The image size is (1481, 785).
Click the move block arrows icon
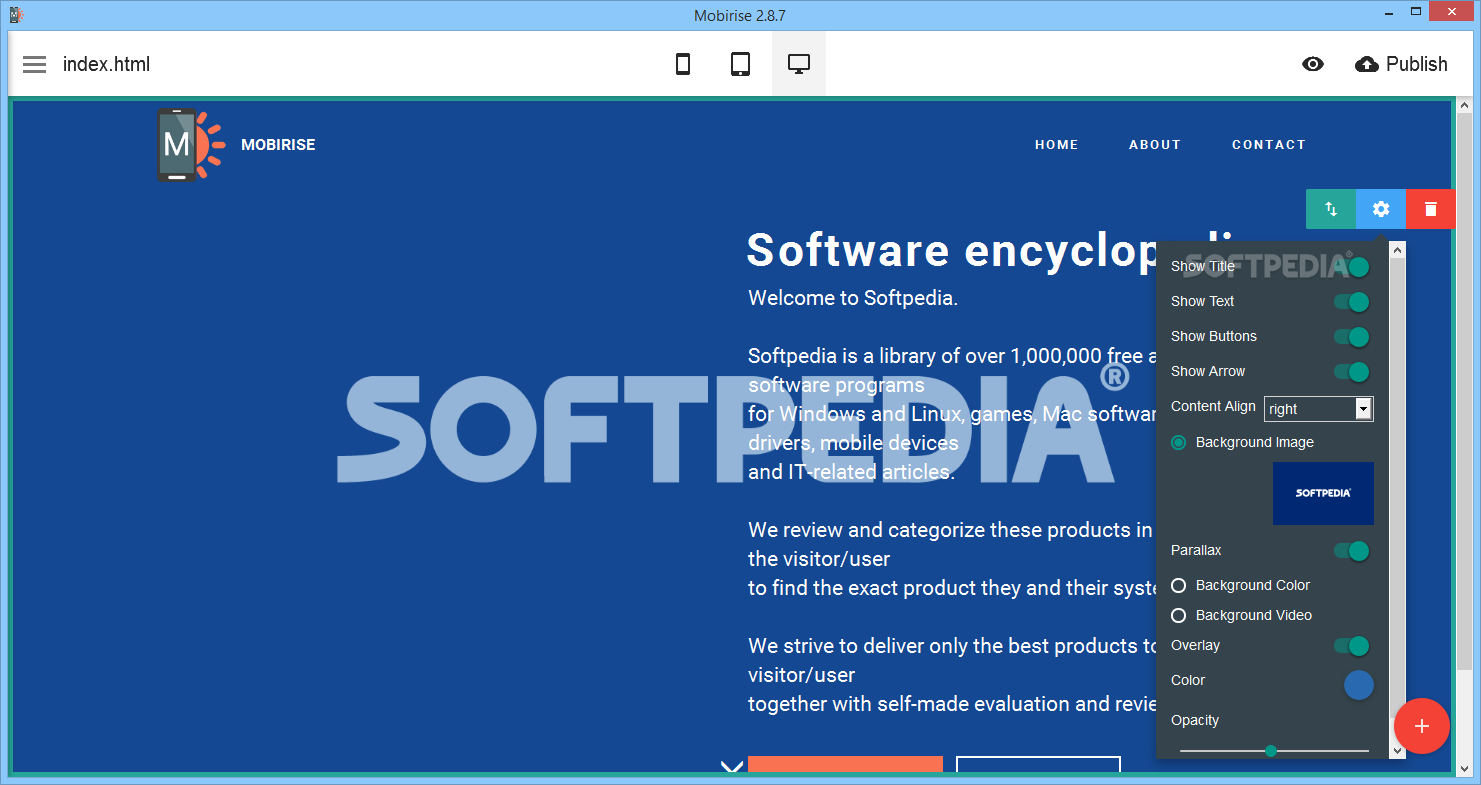point(1331,209)
